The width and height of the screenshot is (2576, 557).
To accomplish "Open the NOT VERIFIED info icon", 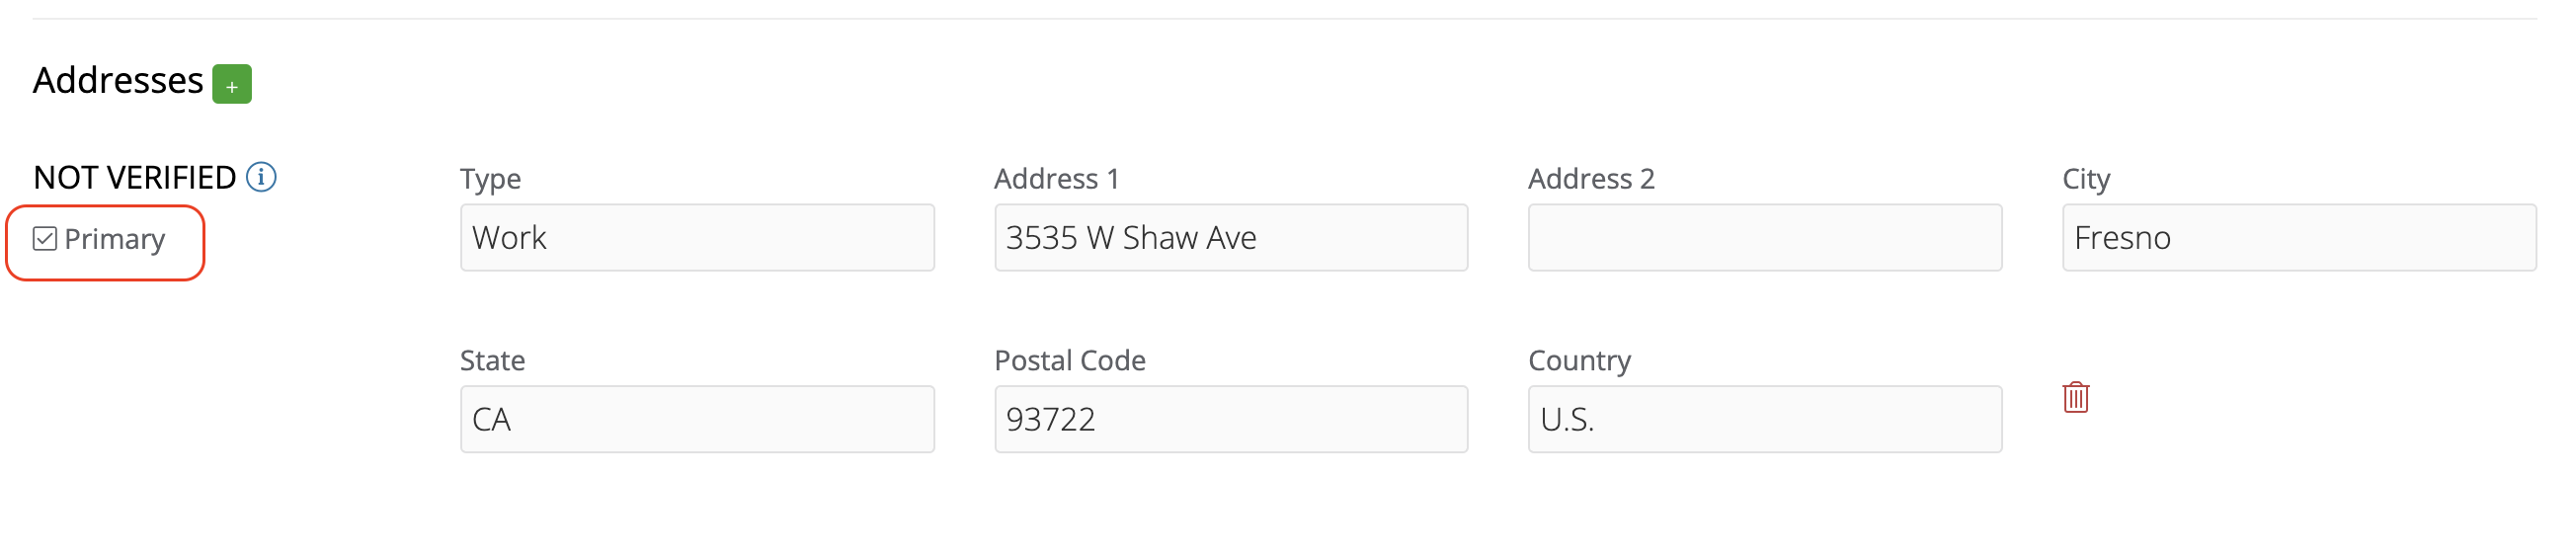I will pyautogui.click(x=261, y=177).
